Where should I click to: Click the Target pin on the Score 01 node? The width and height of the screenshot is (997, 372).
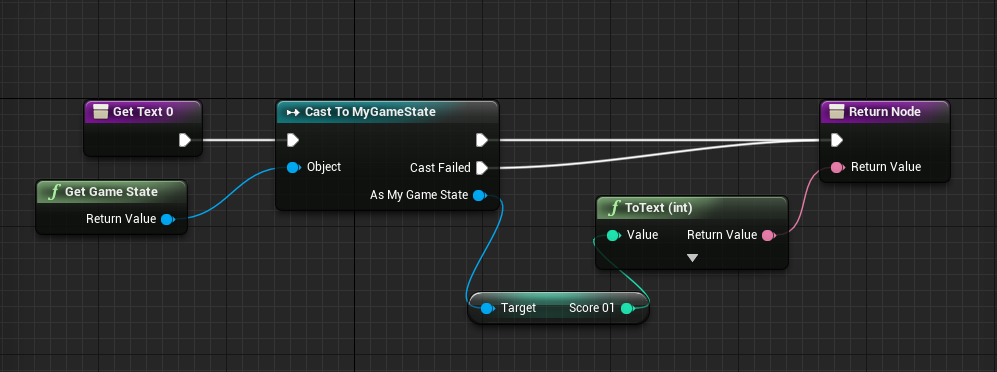(x=487, y=308)
